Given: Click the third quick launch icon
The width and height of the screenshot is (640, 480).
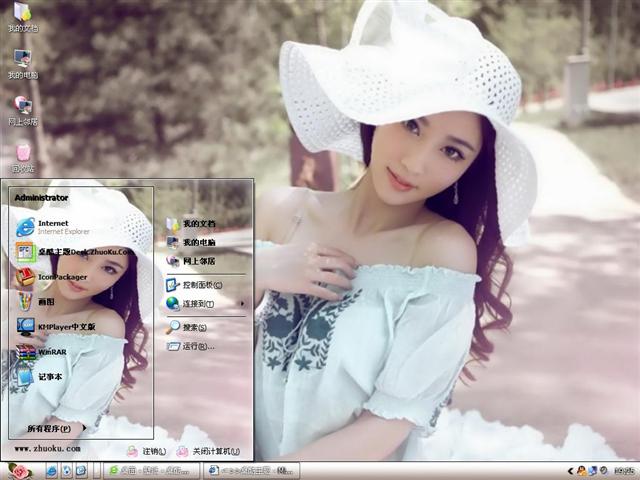Looking at the screenshot, I should coord(81,471).
